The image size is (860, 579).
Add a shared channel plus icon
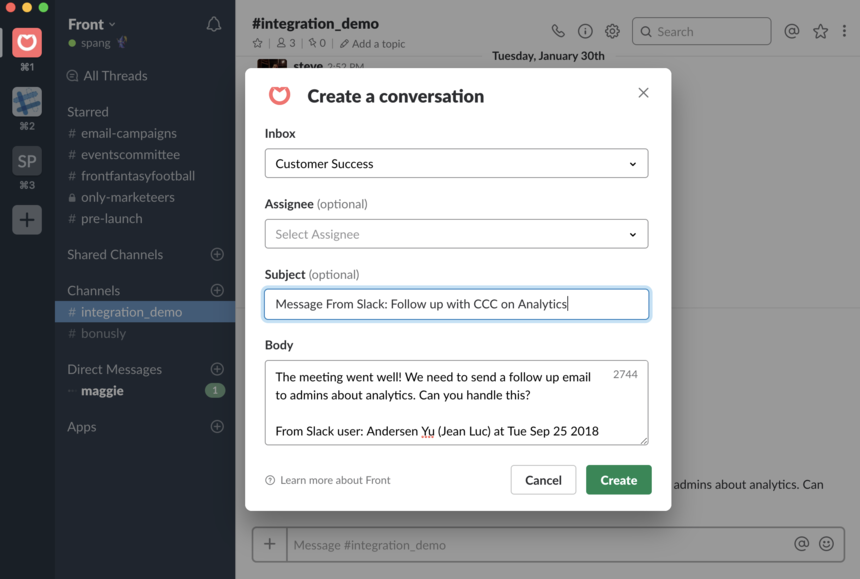click(217, 254)
